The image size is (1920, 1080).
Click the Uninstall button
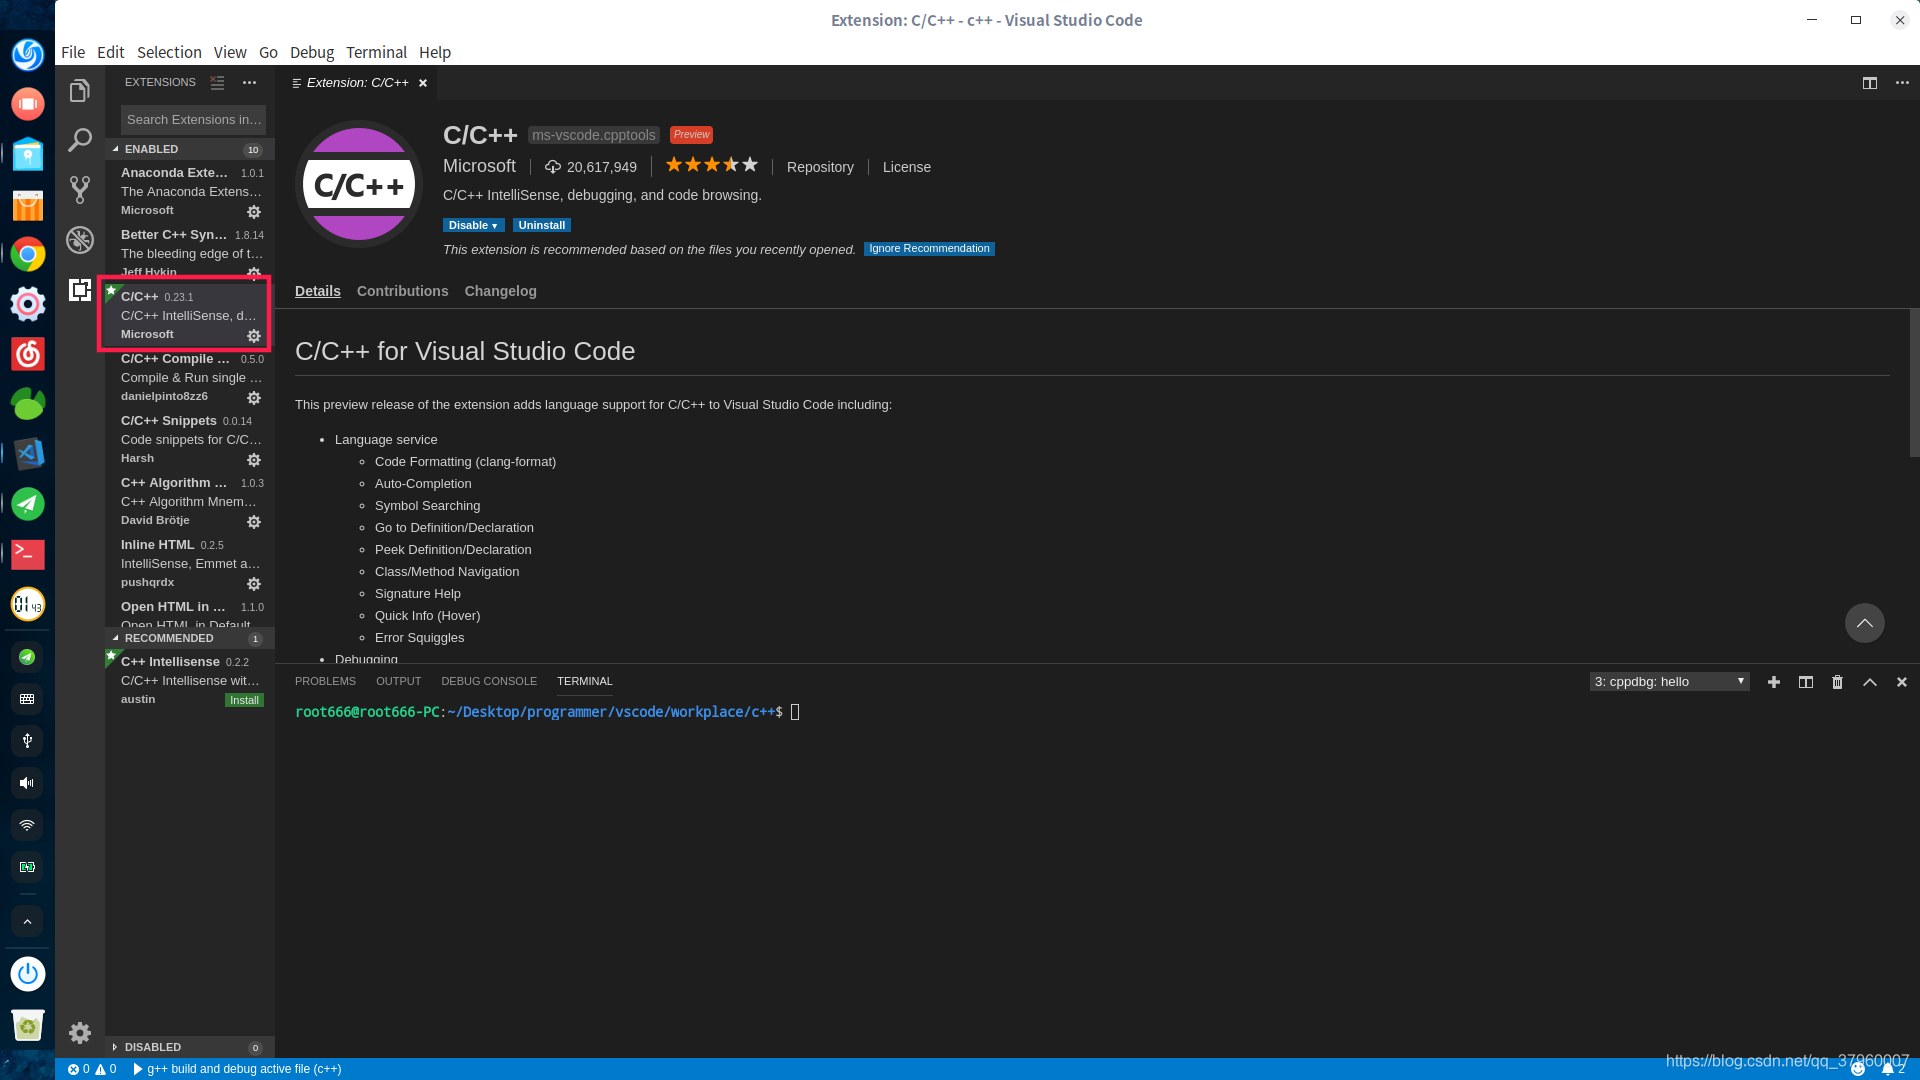click(x=542, y=226)
